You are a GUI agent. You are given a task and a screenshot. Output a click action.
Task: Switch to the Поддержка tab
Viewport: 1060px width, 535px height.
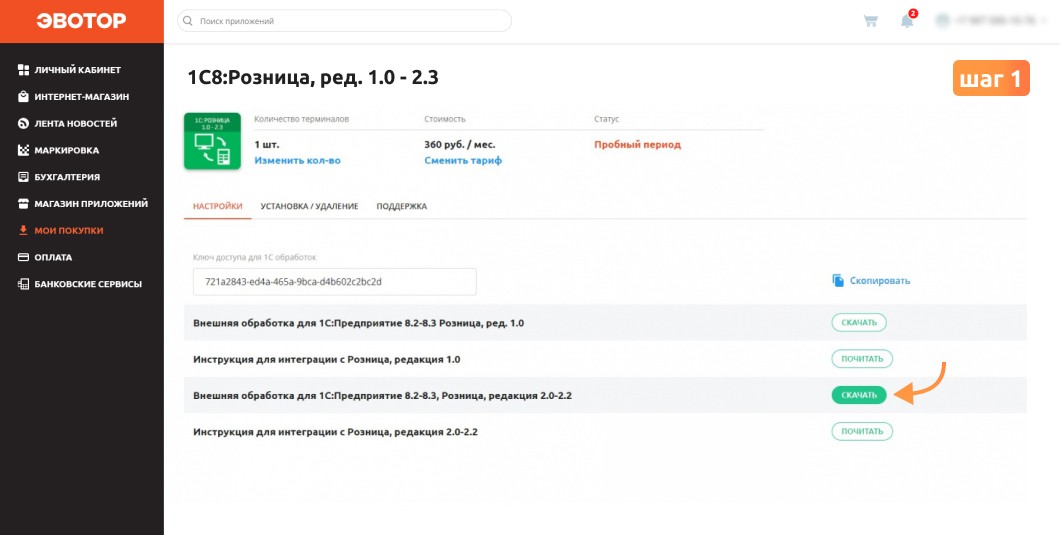(402, 206)
